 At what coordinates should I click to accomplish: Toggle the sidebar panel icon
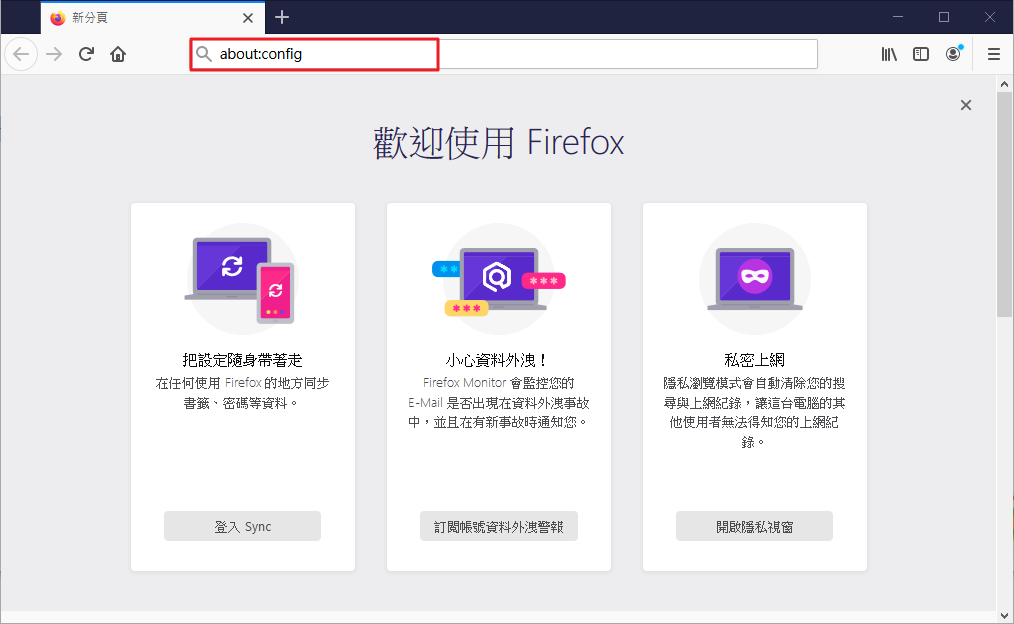[921, 54]
